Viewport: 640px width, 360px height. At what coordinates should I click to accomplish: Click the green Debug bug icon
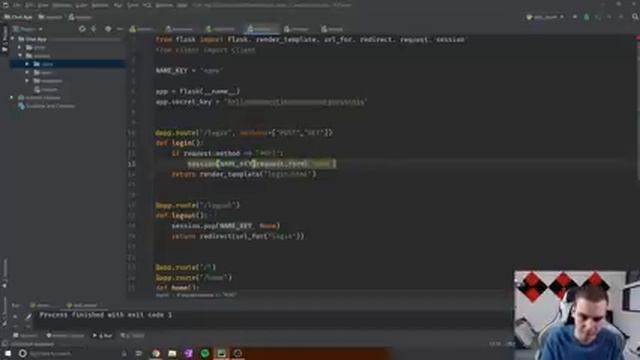pos(587,17)
